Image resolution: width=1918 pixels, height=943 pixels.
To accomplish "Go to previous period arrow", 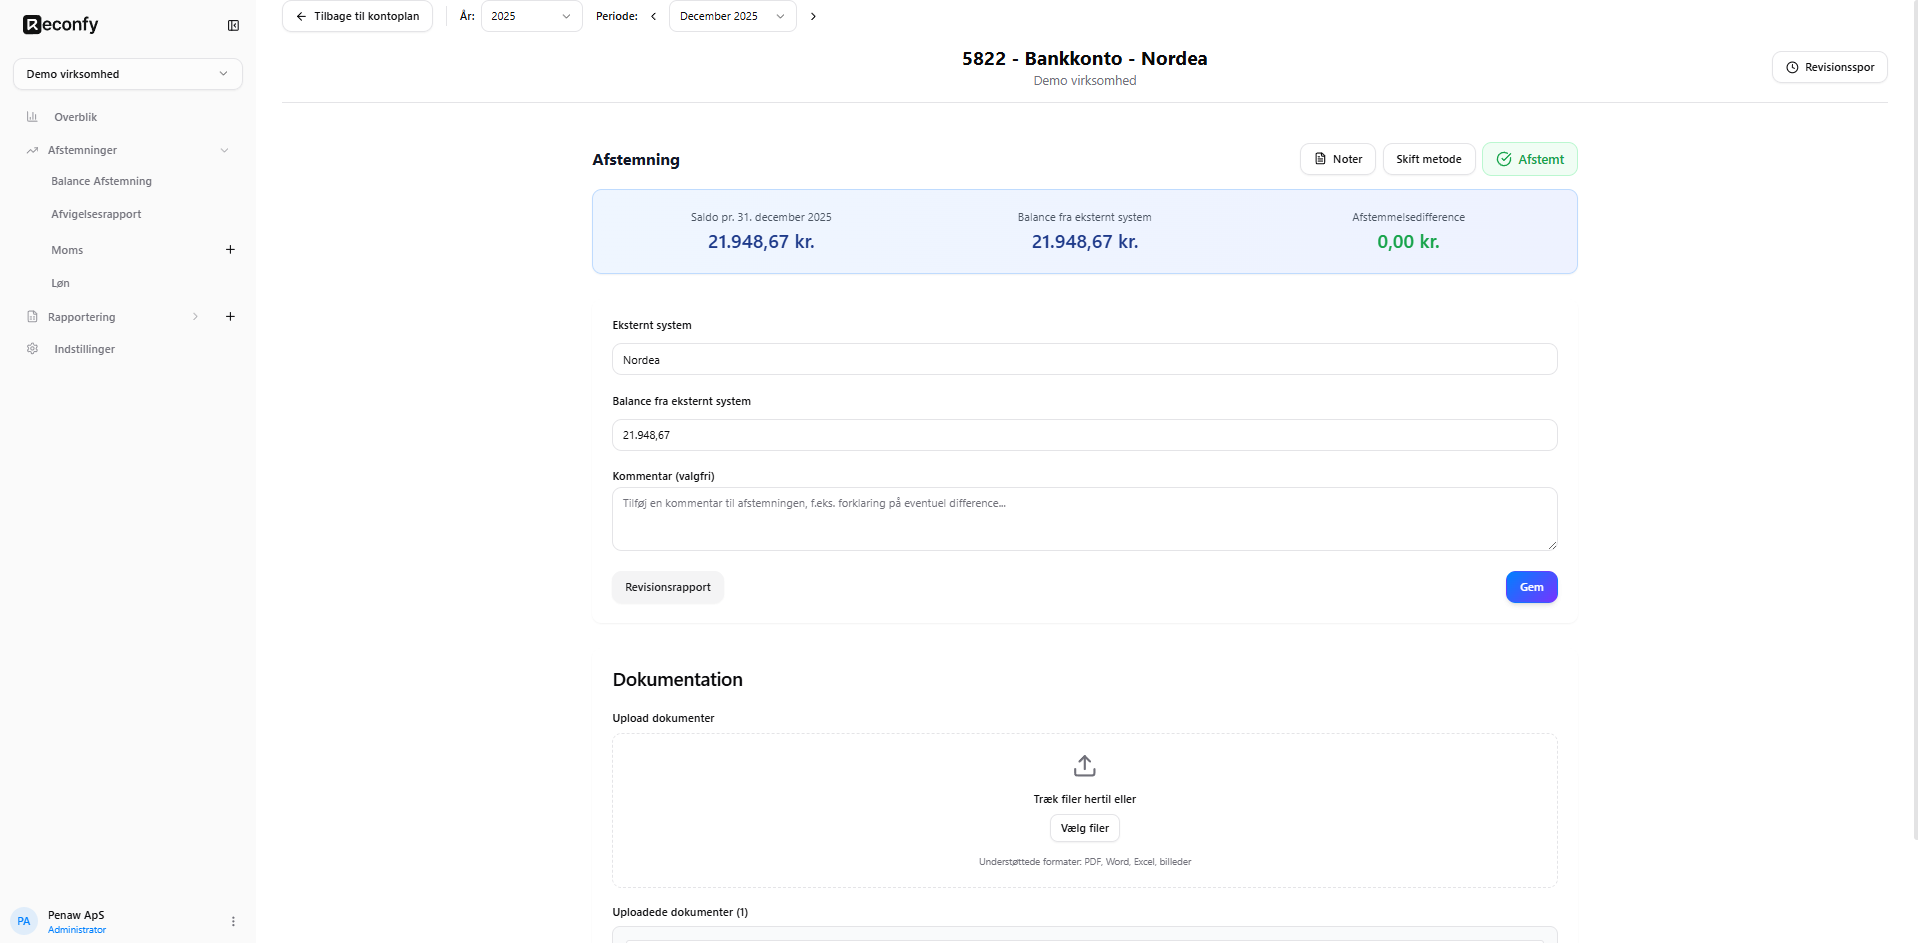I will pyautogui.click(x=653, y=16).
